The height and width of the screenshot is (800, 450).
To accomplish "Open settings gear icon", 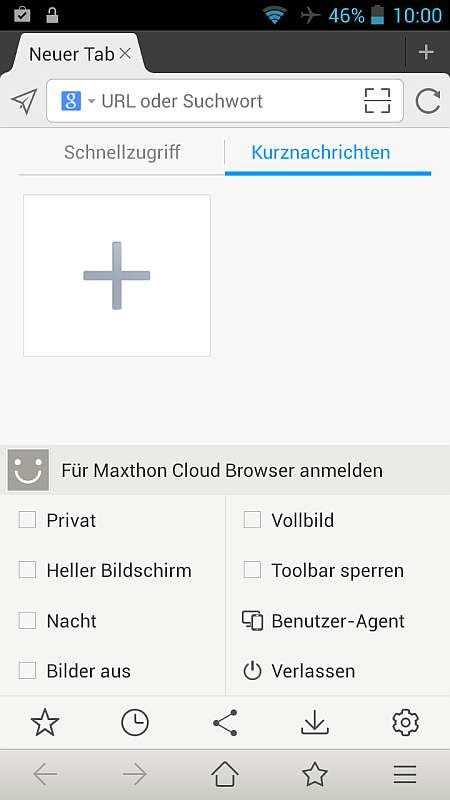I will click(x=405, y=723).
